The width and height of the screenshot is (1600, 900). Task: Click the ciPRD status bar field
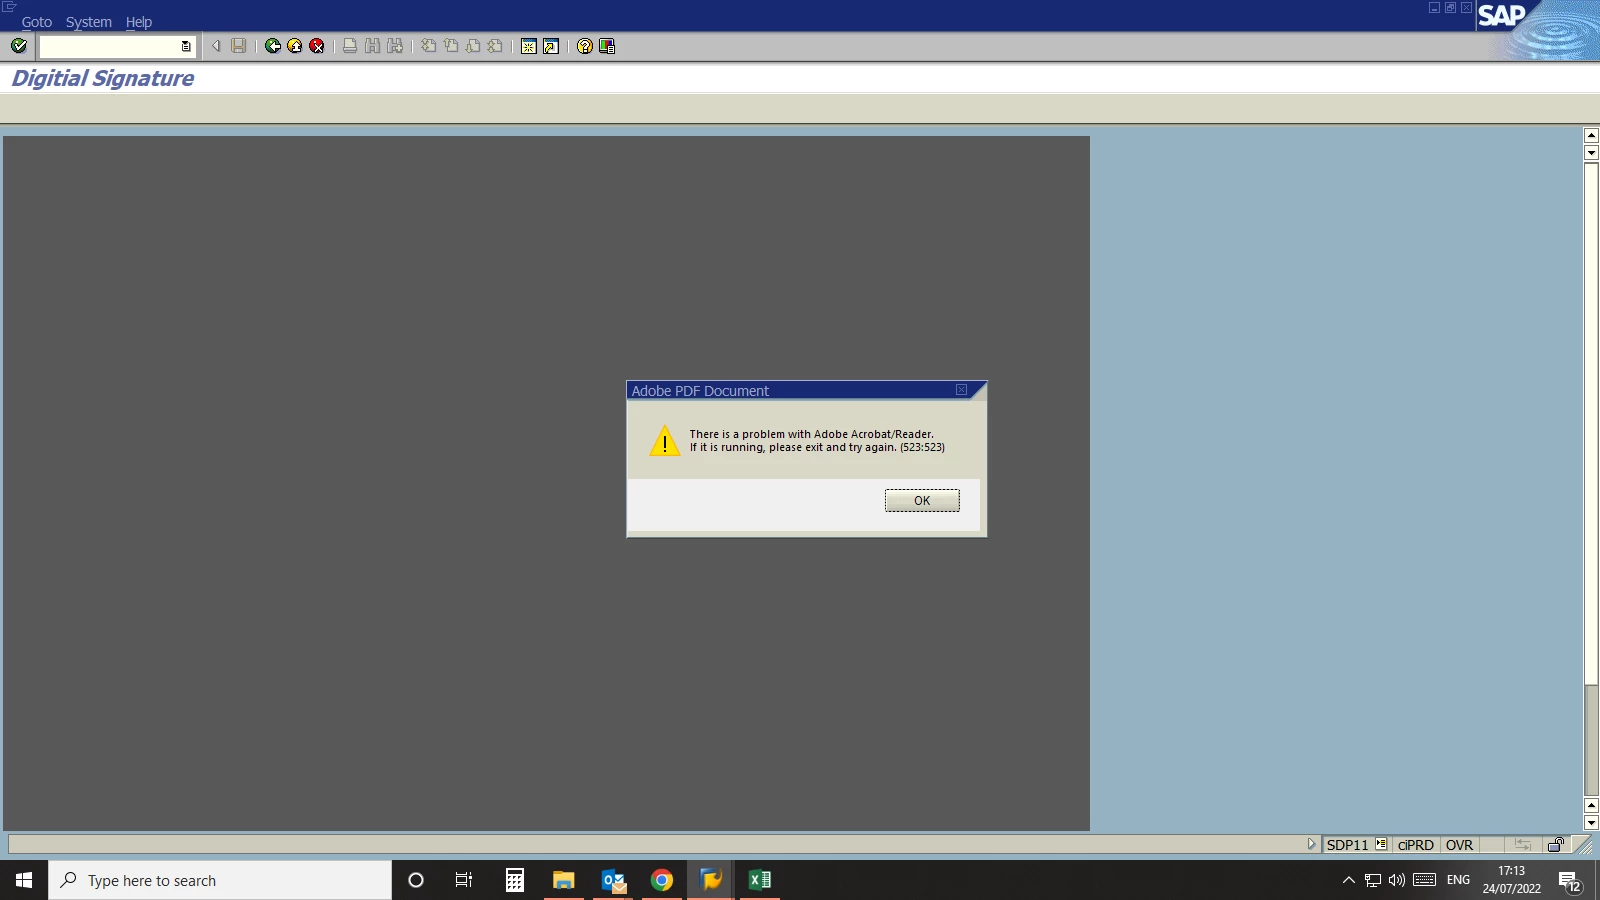(x=1415, y=845)
